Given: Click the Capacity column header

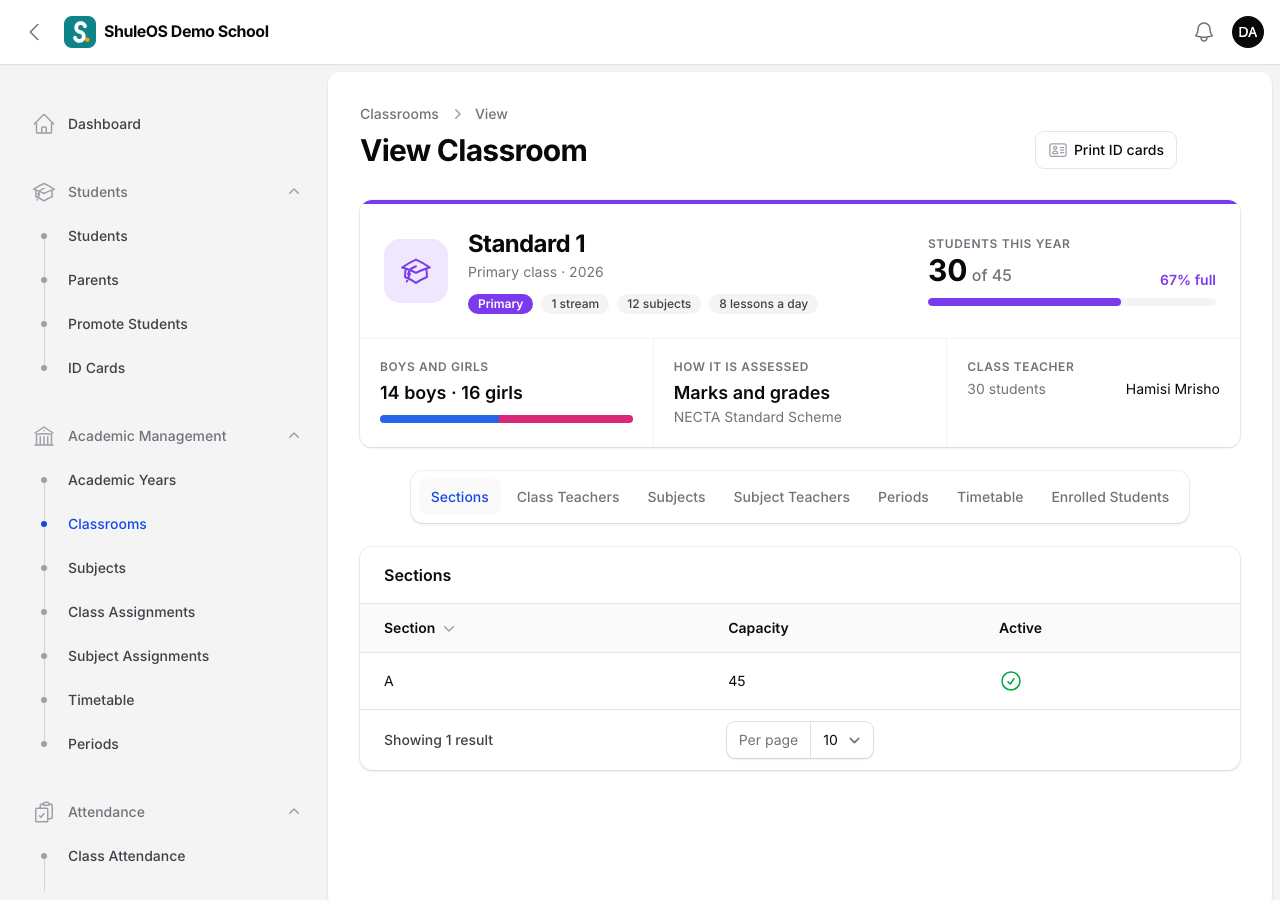Looking at the screenshot, I should click(x=758, y=628).
